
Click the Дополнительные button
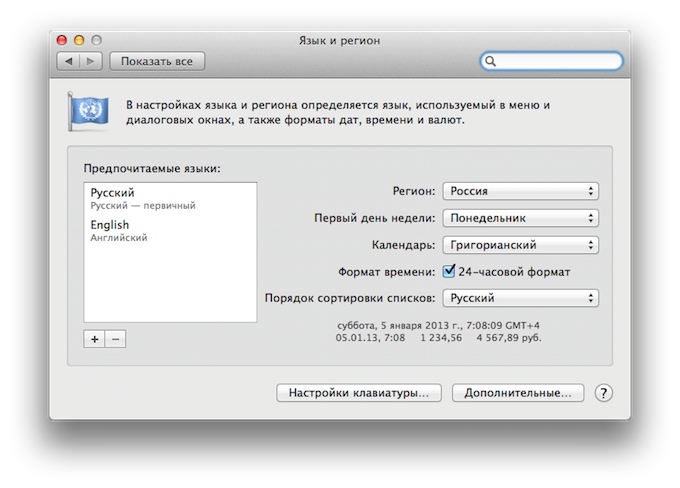click(x=517, y=393)
